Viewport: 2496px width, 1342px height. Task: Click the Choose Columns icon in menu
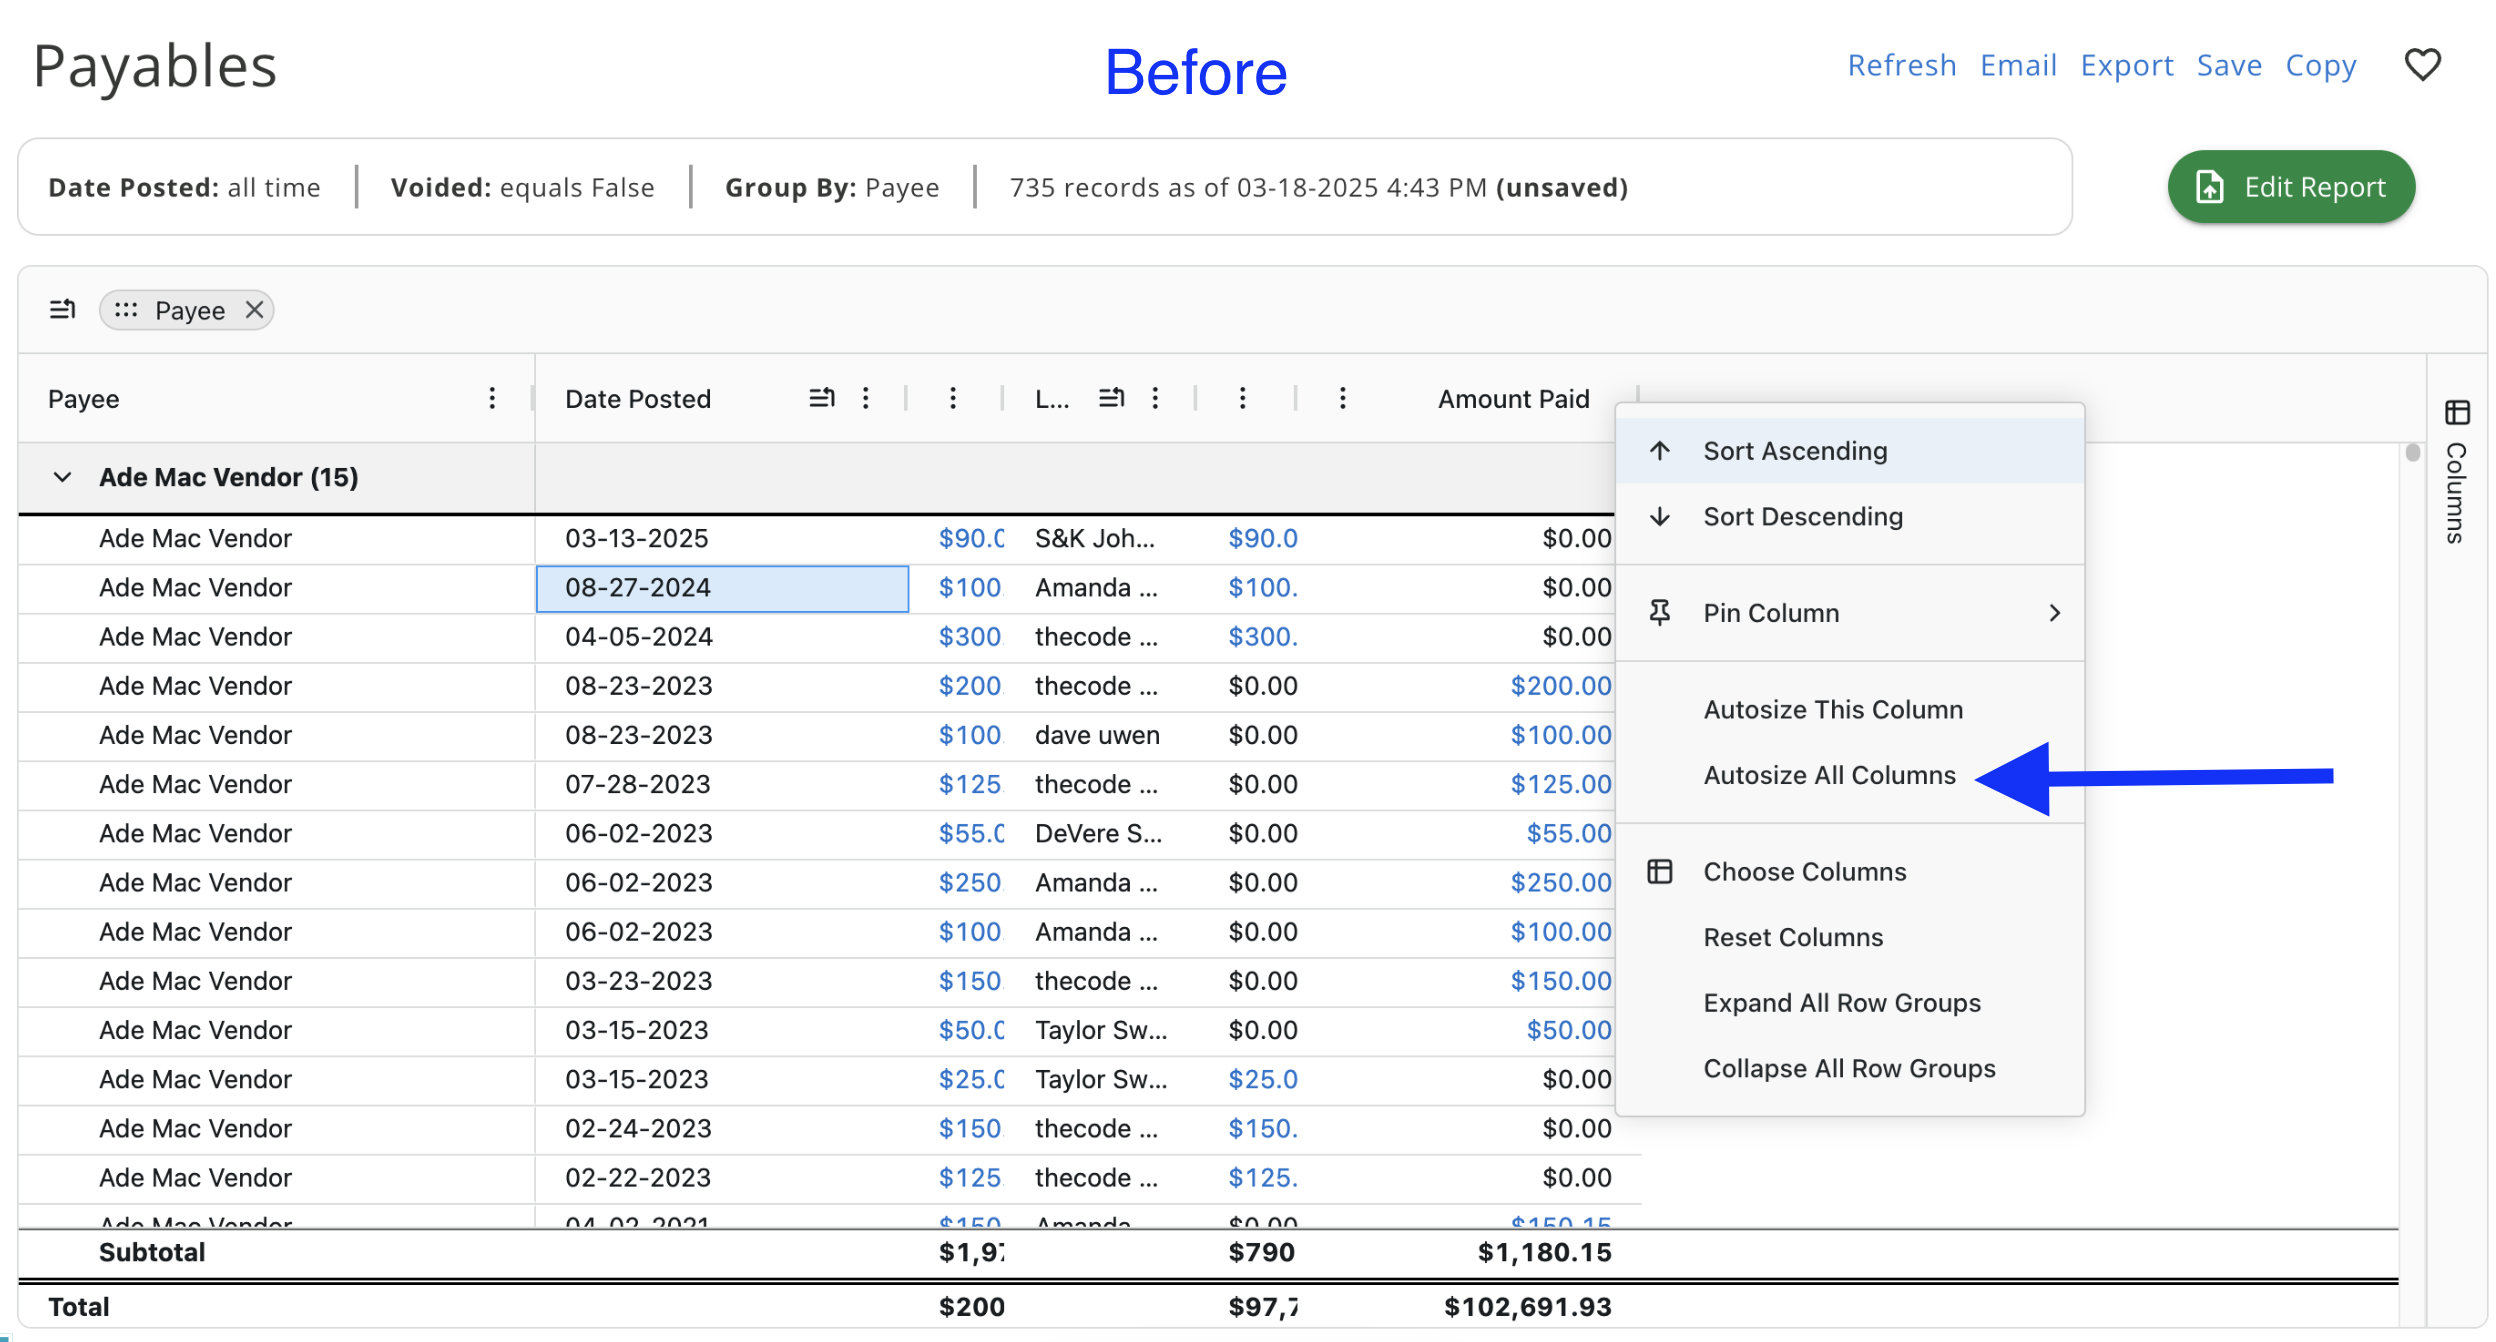coord(1660,872)
